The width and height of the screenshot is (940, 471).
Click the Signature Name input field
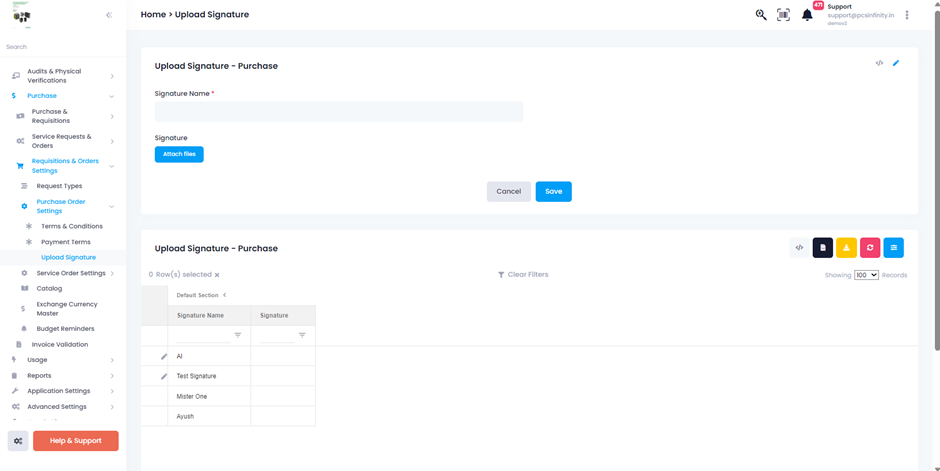pos(339,112)
